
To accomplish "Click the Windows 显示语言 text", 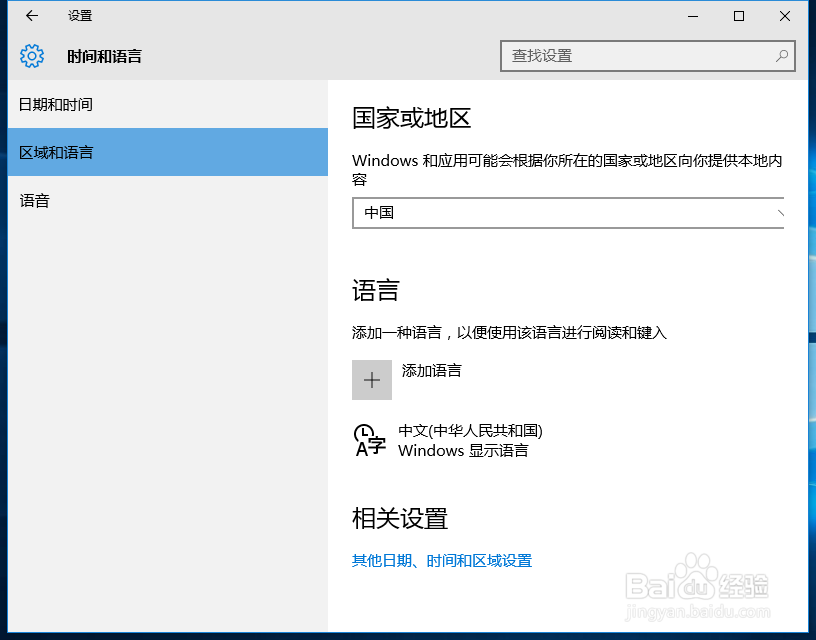I will click(463, 450).
